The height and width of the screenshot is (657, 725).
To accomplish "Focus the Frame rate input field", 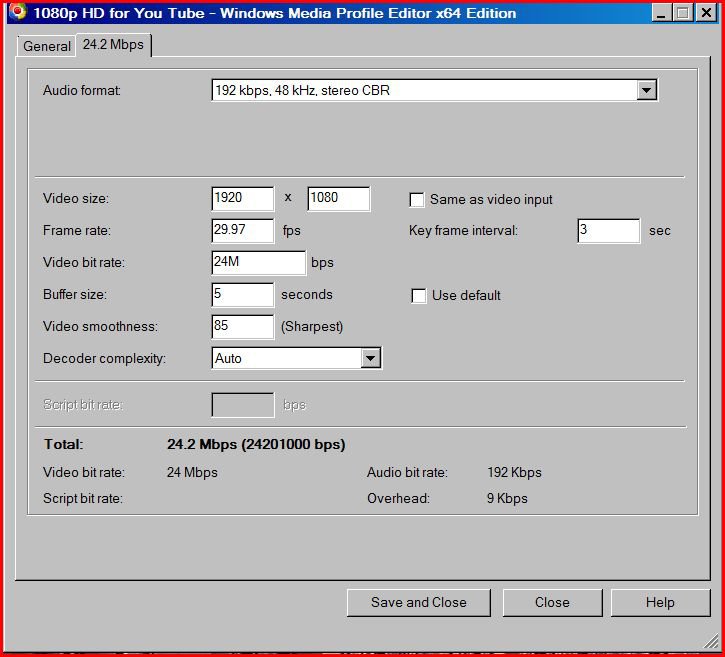I will 243,231.
